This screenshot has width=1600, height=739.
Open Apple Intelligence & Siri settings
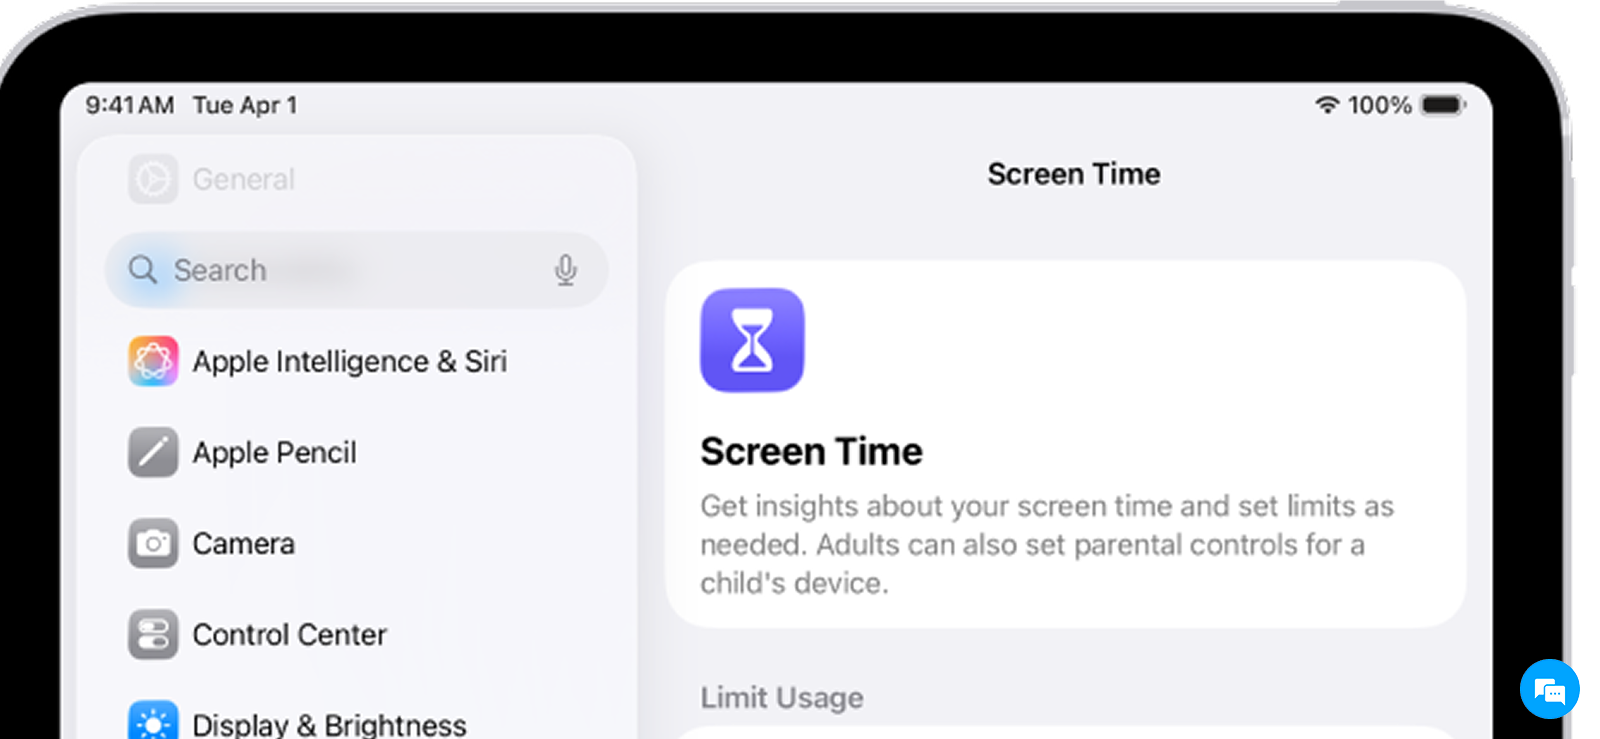click(349, 361)
